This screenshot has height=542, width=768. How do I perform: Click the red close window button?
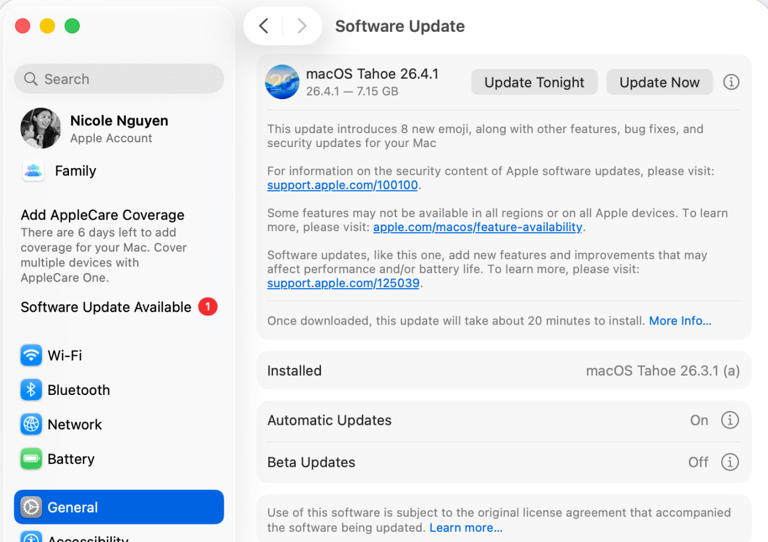(x=23, y=25)
